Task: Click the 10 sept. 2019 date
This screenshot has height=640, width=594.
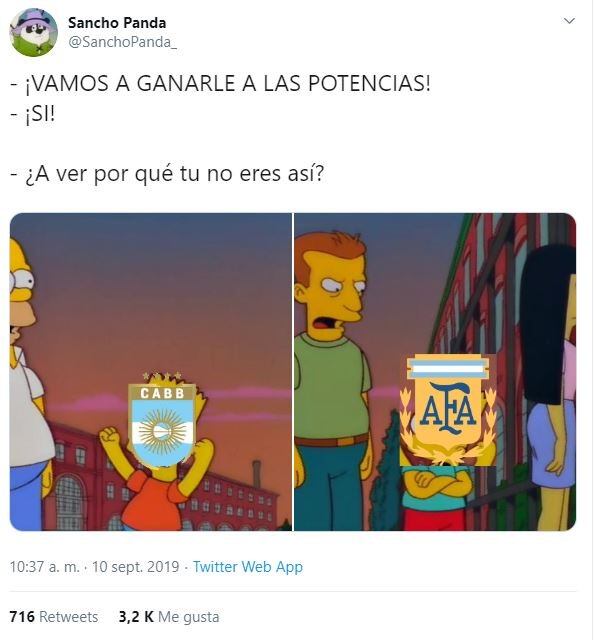Action: pyautogui.click(x=136, y=567)
